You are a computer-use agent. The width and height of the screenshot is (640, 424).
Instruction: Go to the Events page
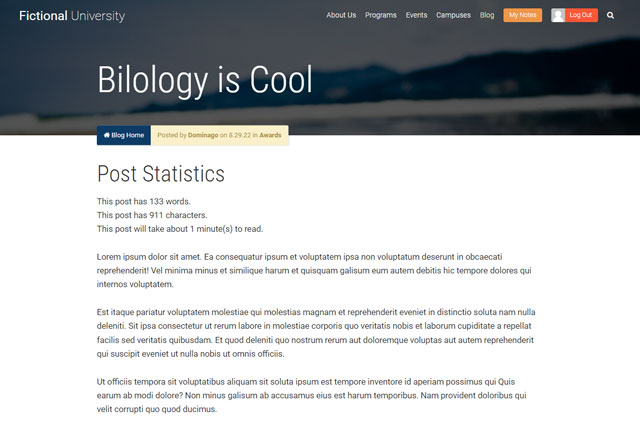(416, 15)
